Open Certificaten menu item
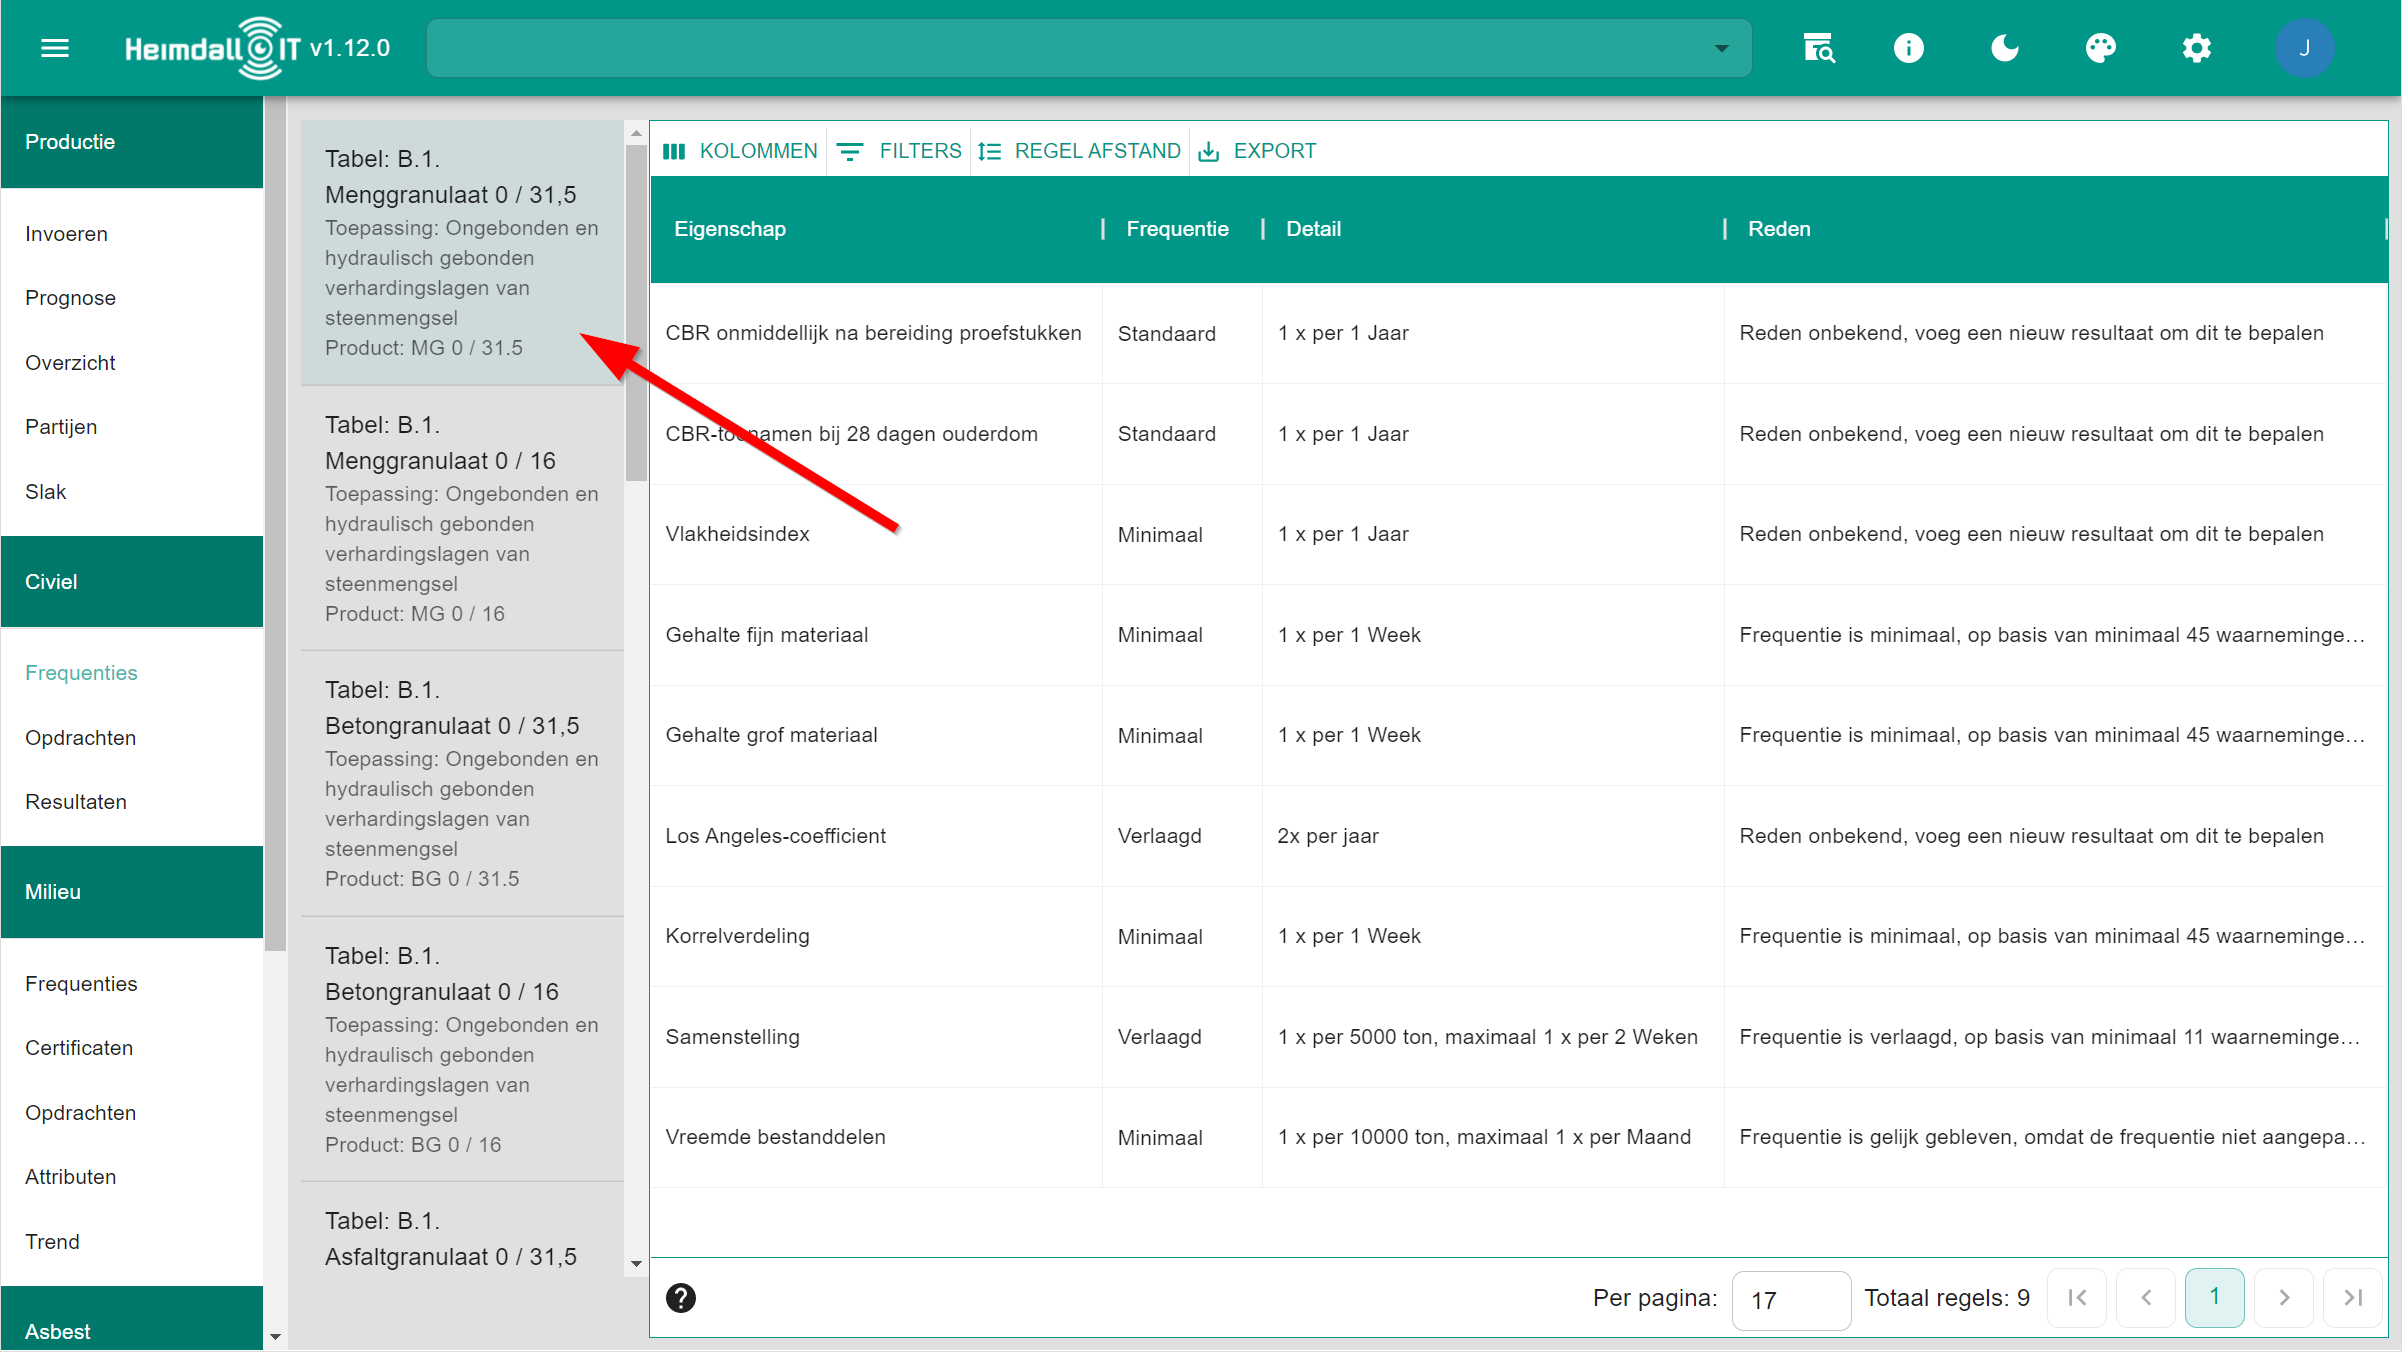 (132, 1048)
